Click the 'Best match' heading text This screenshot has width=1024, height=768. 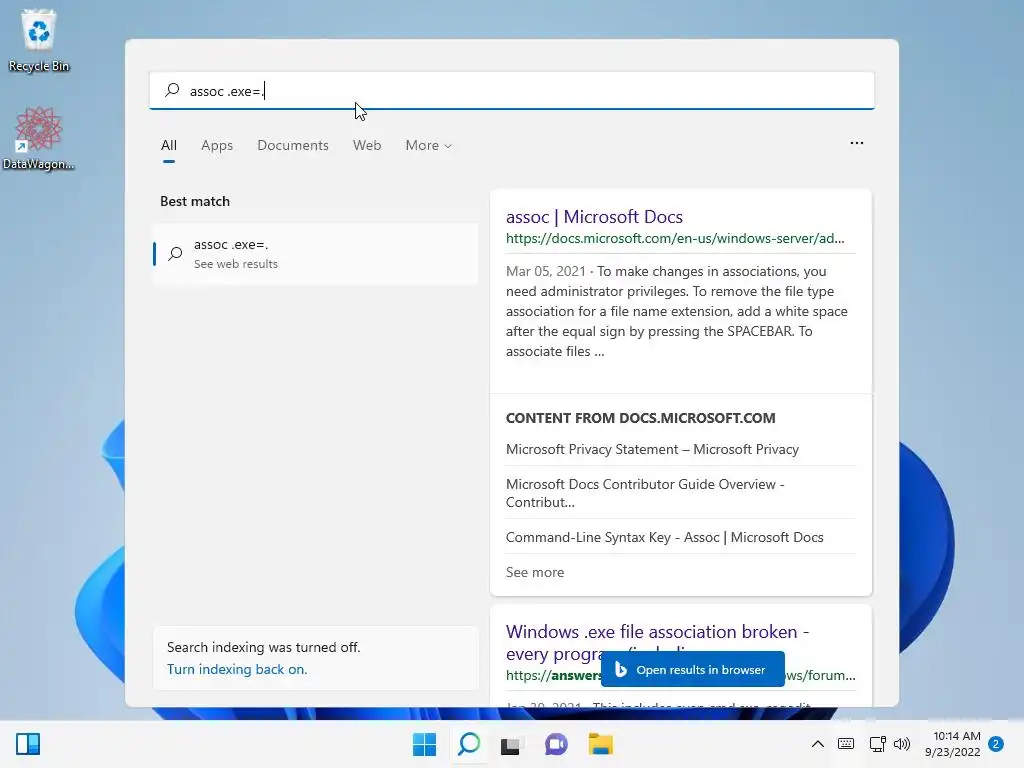click(195, 201)
